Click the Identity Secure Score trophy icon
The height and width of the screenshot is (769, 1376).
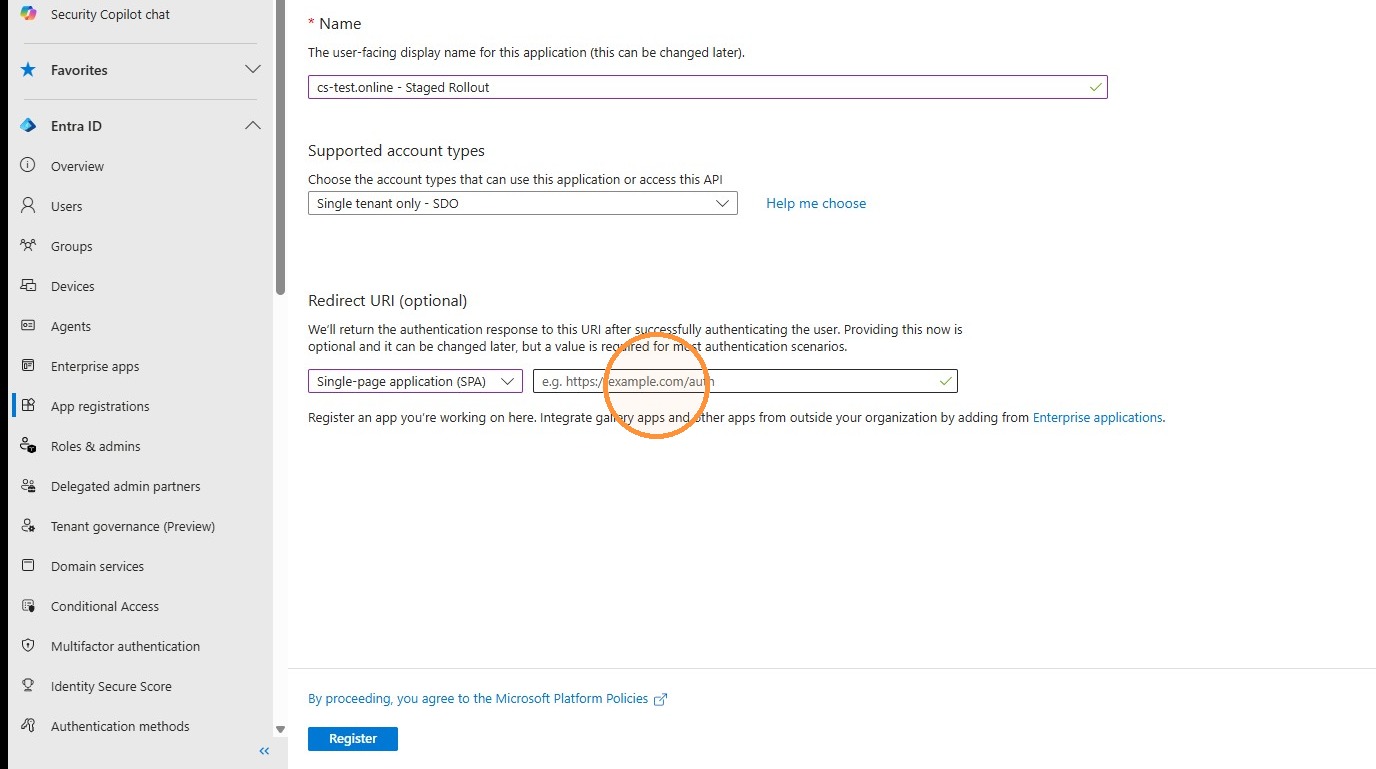tap(28, 686)
